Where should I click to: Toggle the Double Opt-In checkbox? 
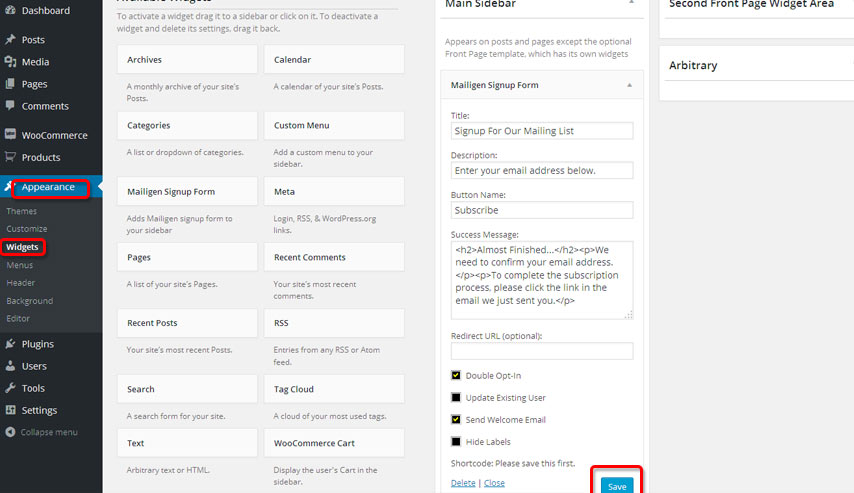point(456,375)
